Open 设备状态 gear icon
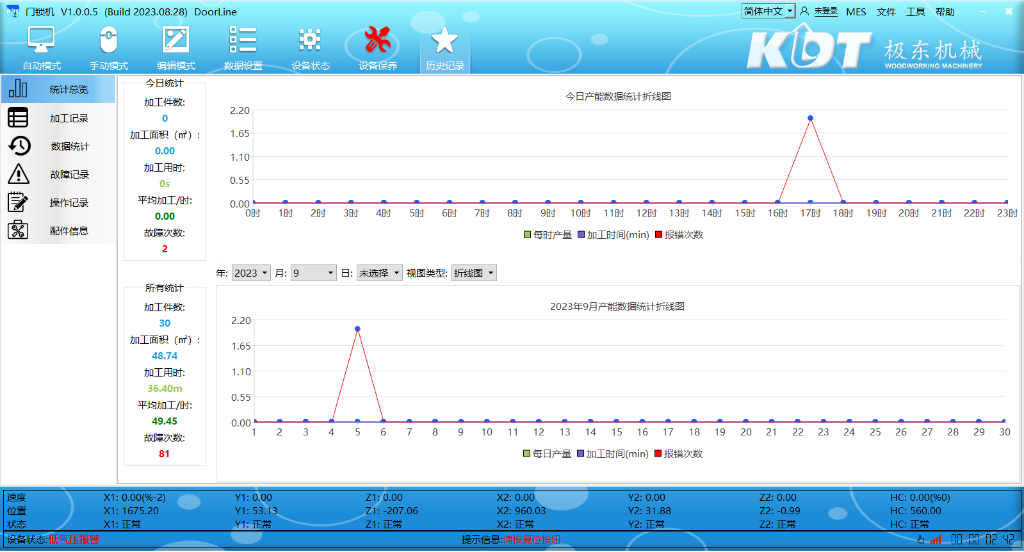The width and height of the screenshot is (1024, 552). [x=310, y=47]
